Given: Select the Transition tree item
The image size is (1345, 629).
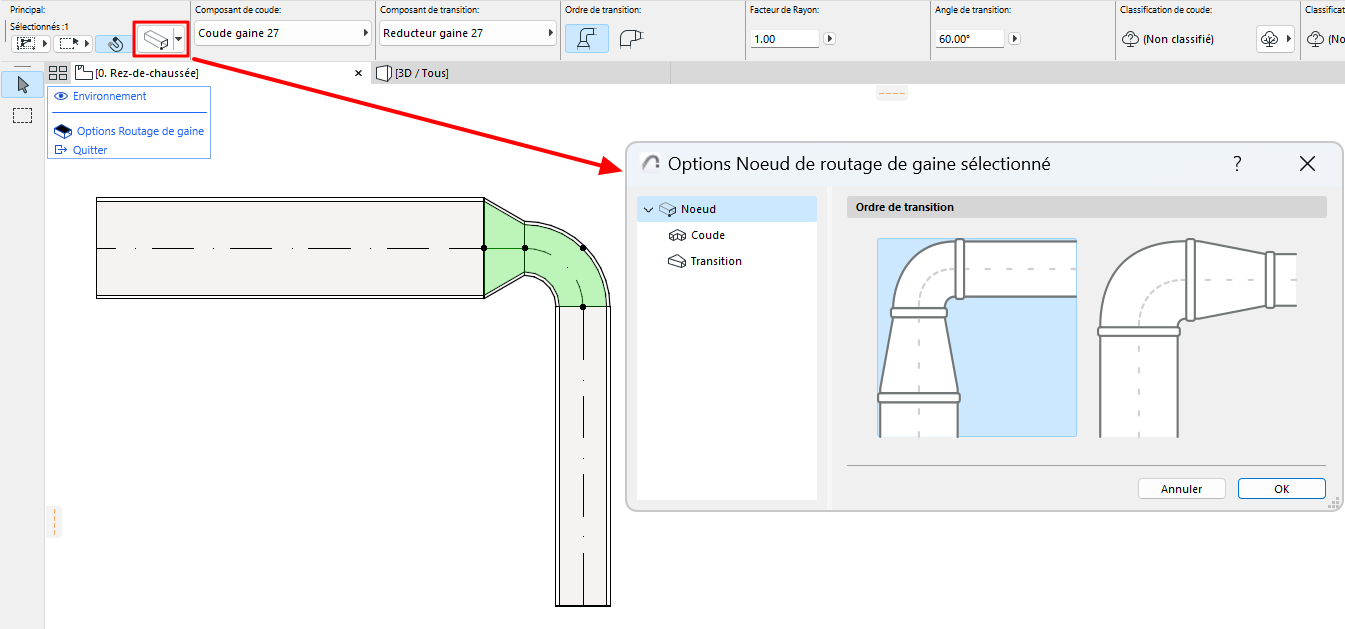Looking at the screenshot, I should pos(715,261).
